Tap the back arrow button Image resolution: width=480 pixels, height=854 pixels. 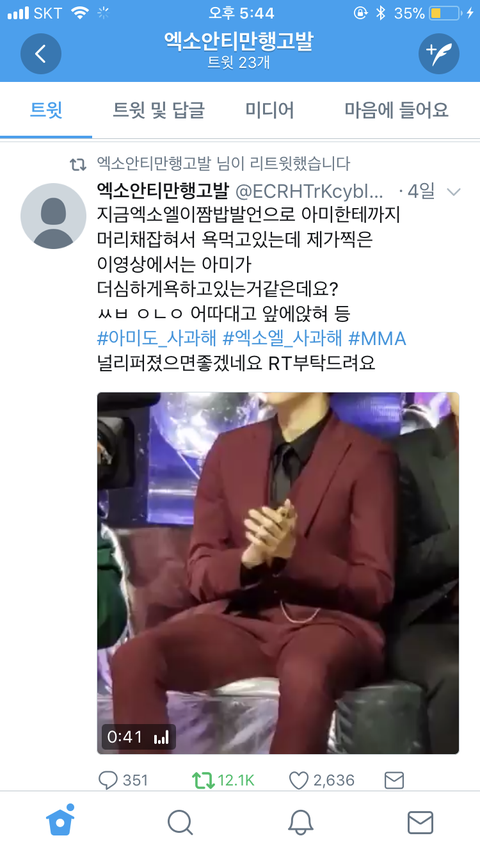pos(41,53)
